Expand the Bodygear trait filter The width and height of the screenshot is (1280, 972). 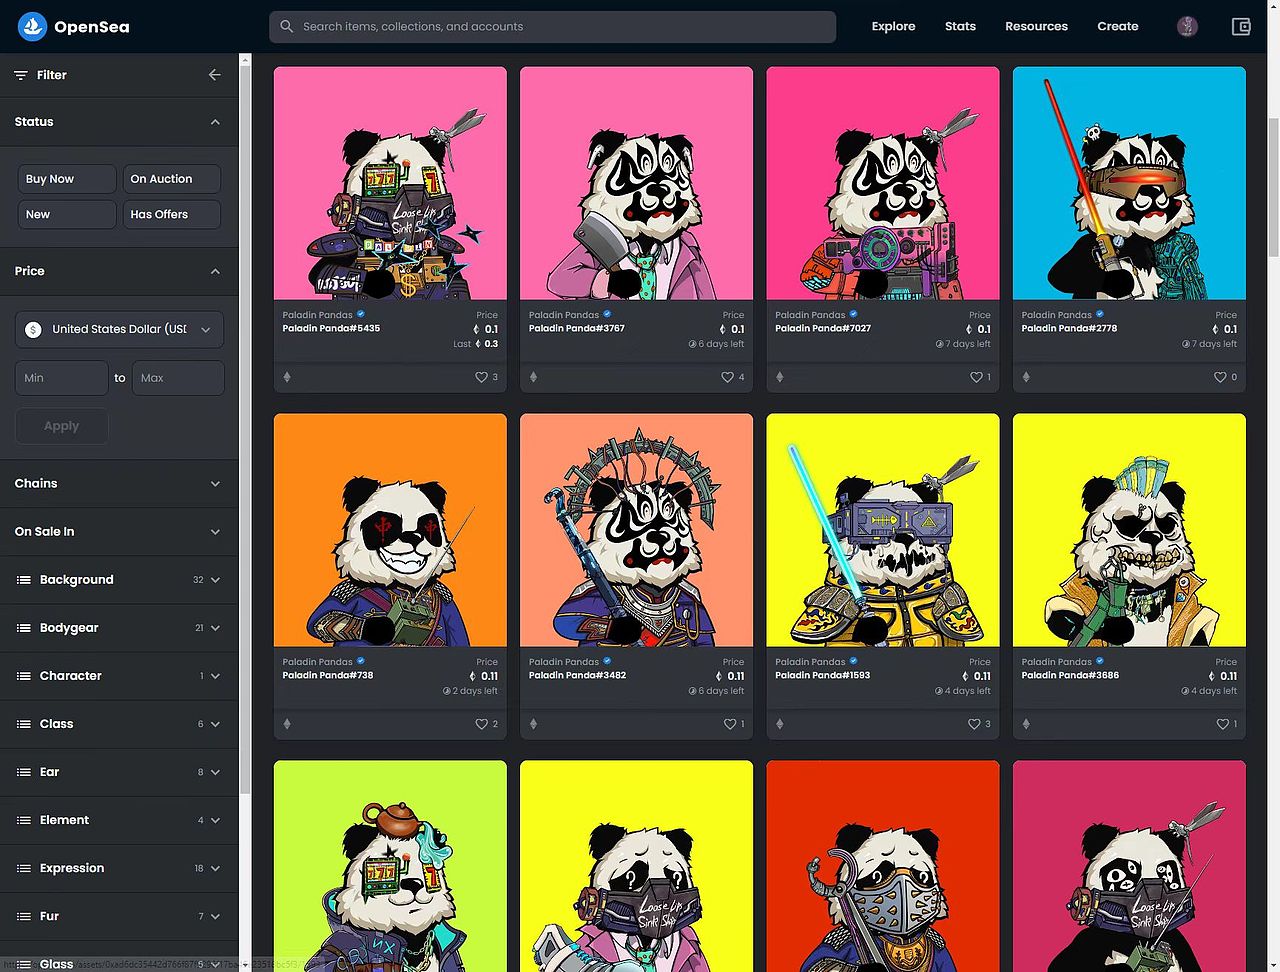click(119, 628)
